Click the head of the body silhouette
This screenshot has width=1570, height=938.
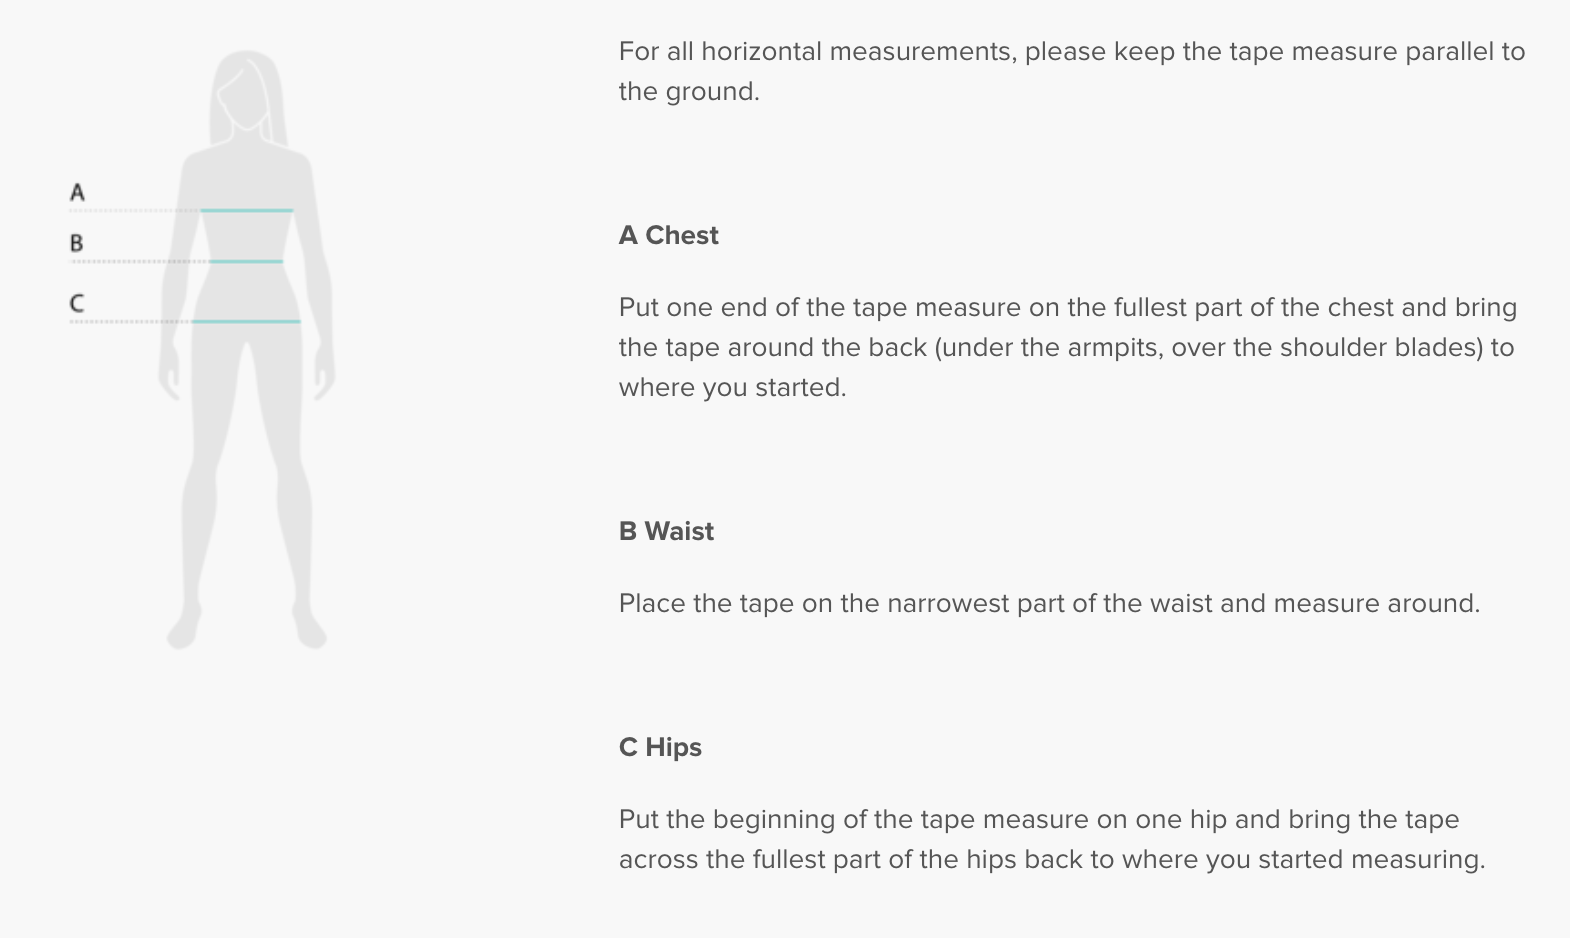pyautogui.click(x=246, y=90)
